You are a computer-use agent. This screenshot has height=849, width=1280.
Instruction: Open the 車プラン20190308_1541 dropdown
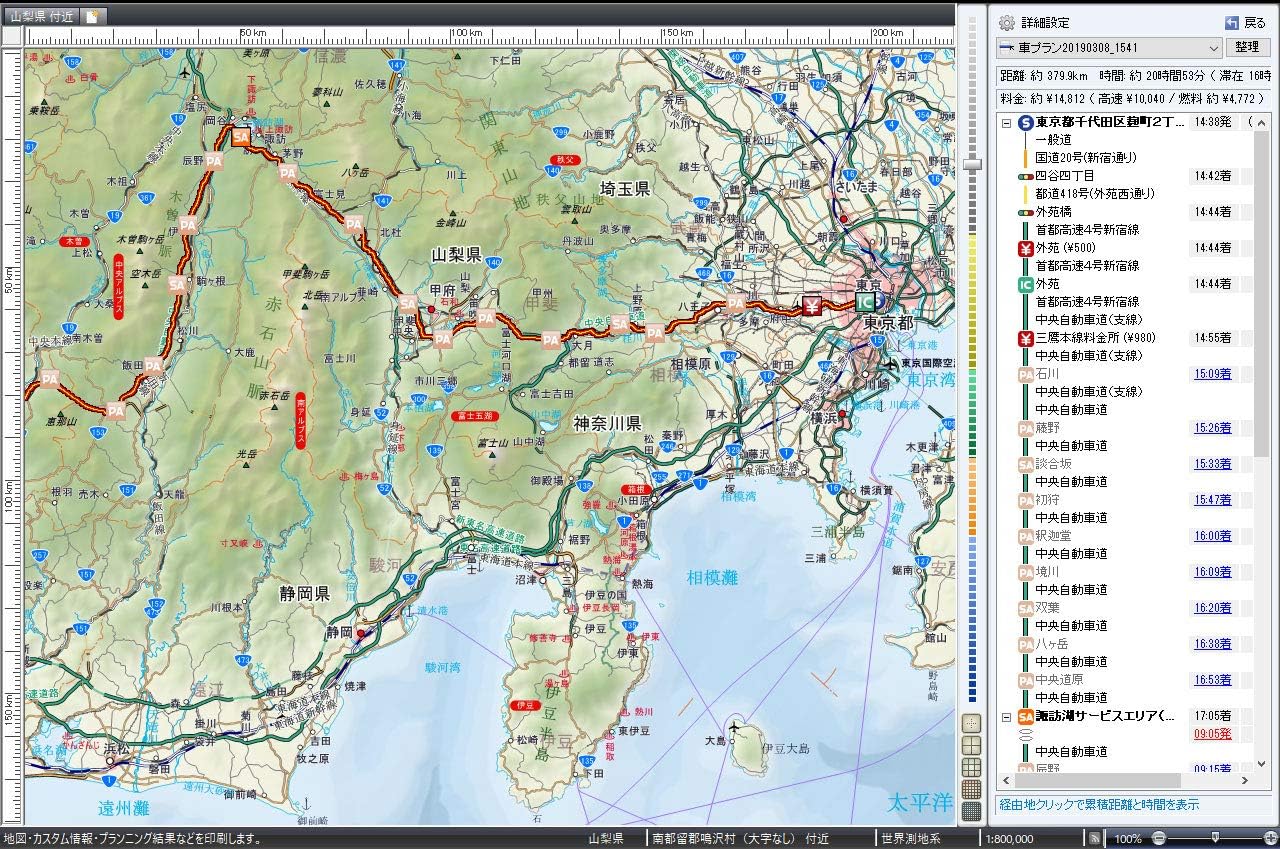click(1214, 48)
